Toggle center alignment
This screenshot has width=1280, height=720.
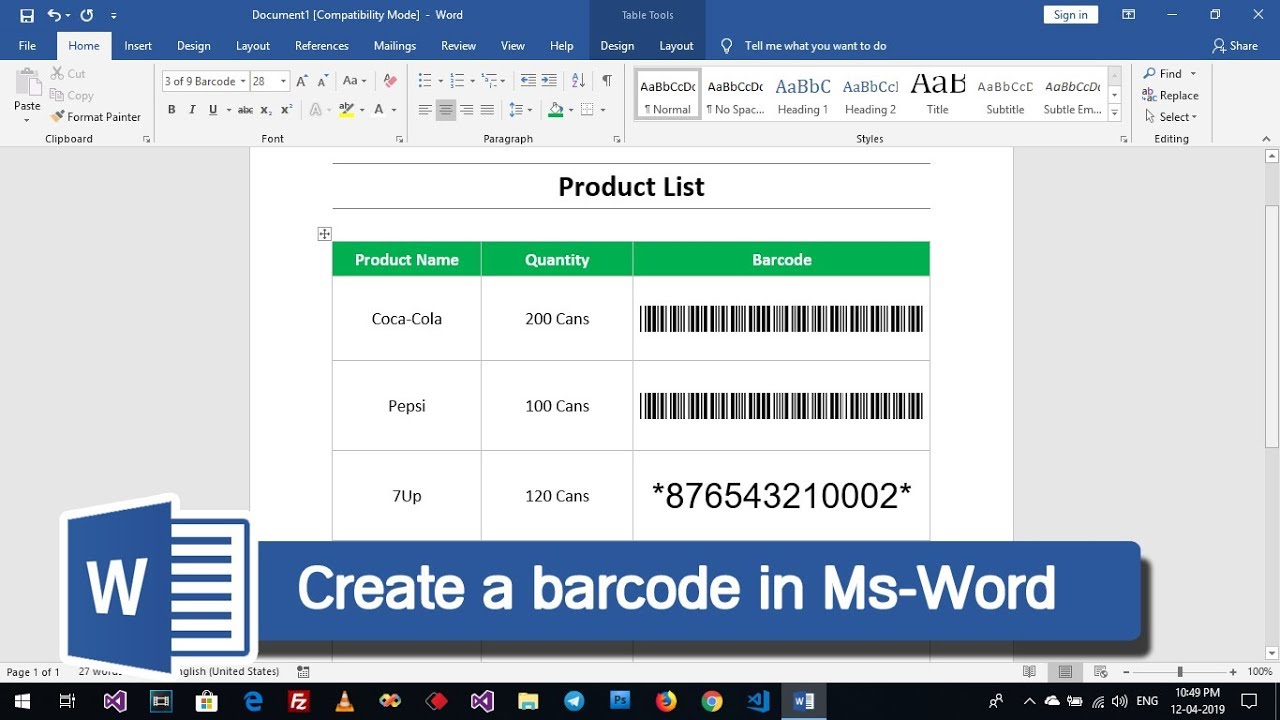tap(446, 110)
